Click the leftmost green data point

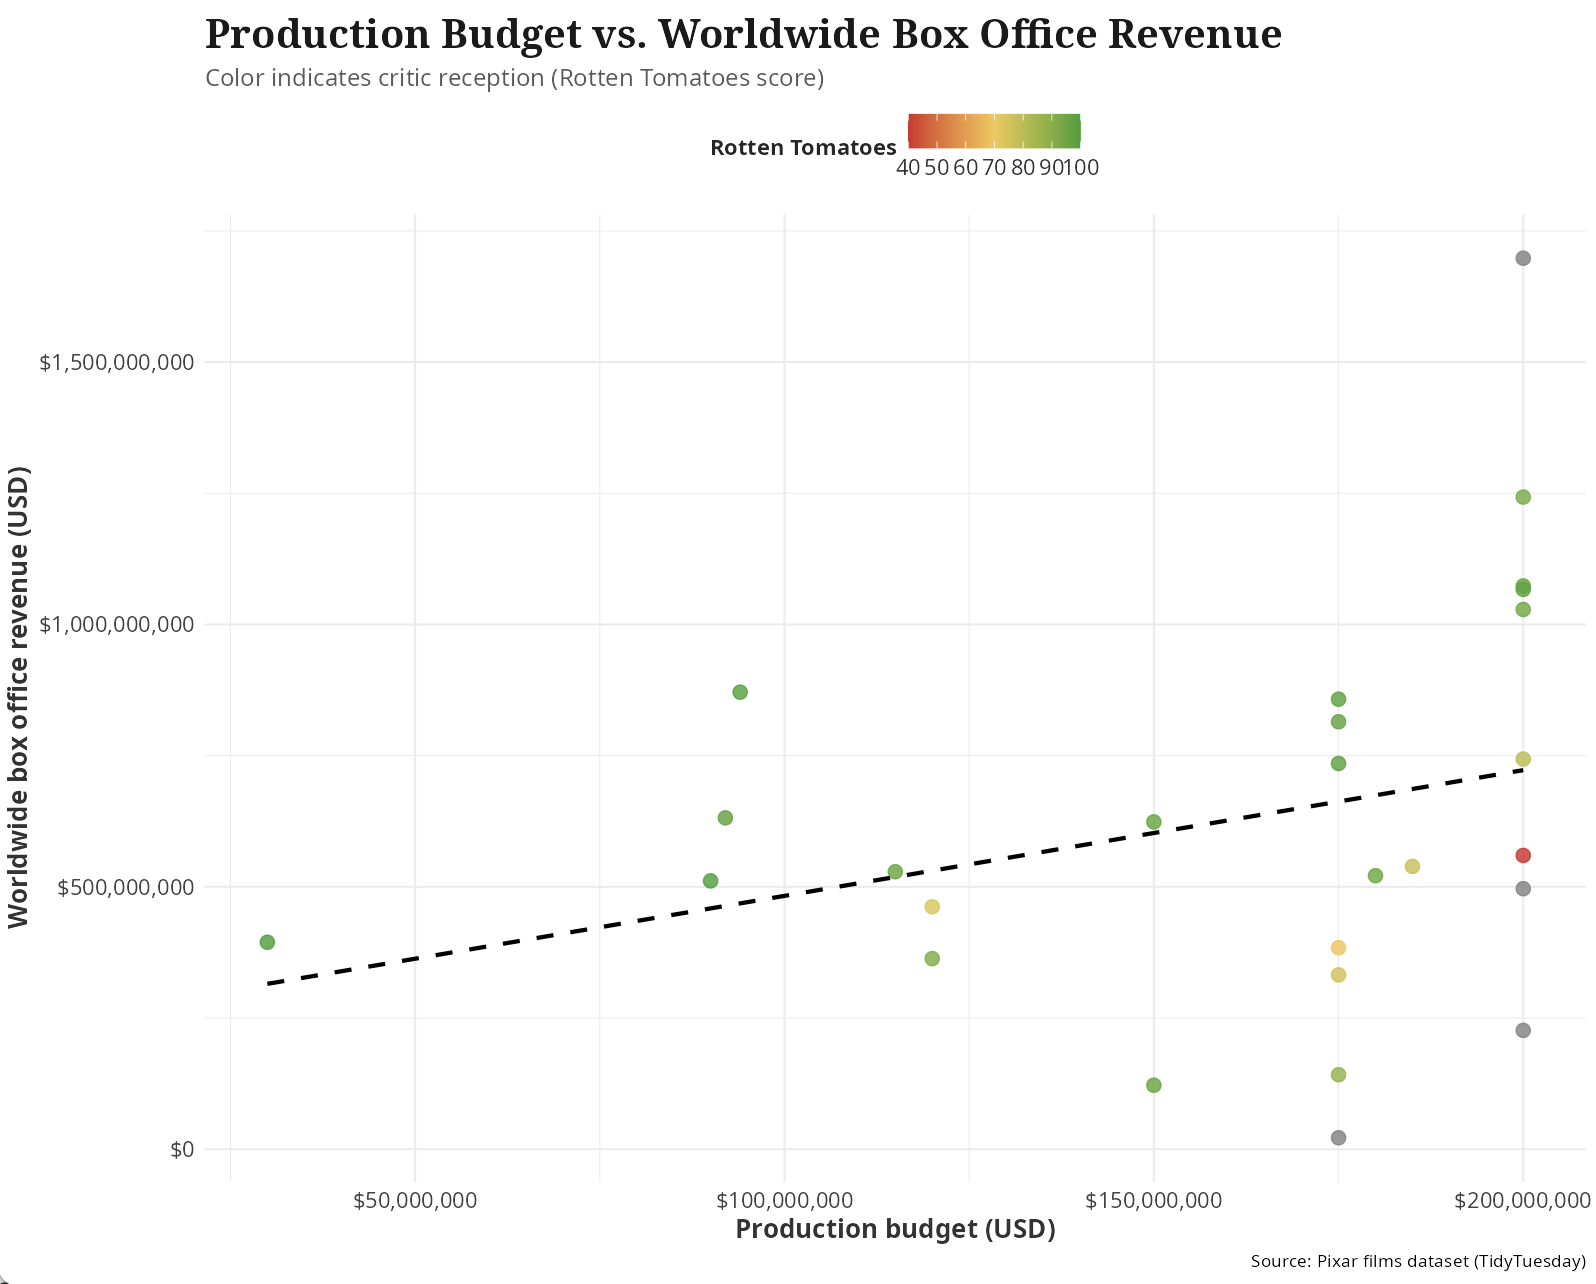point(267,942)
